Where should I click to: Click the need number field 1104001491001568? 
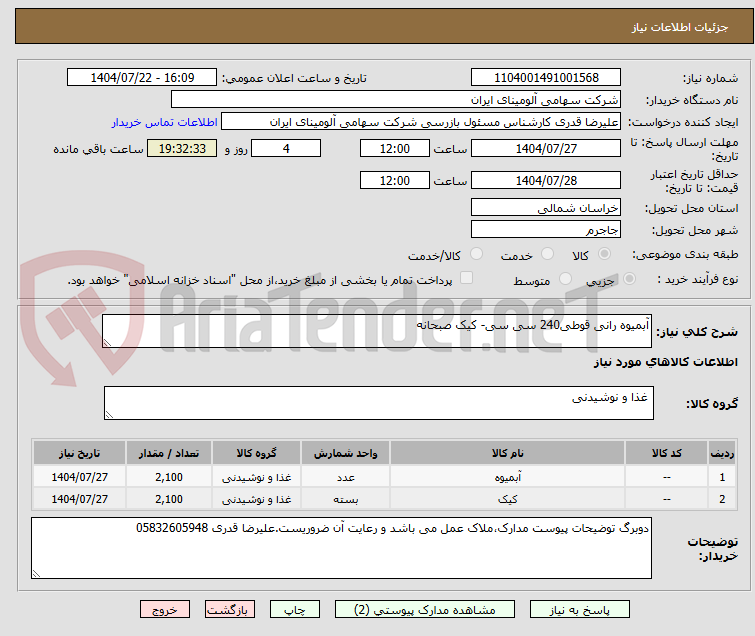point(546,78)
